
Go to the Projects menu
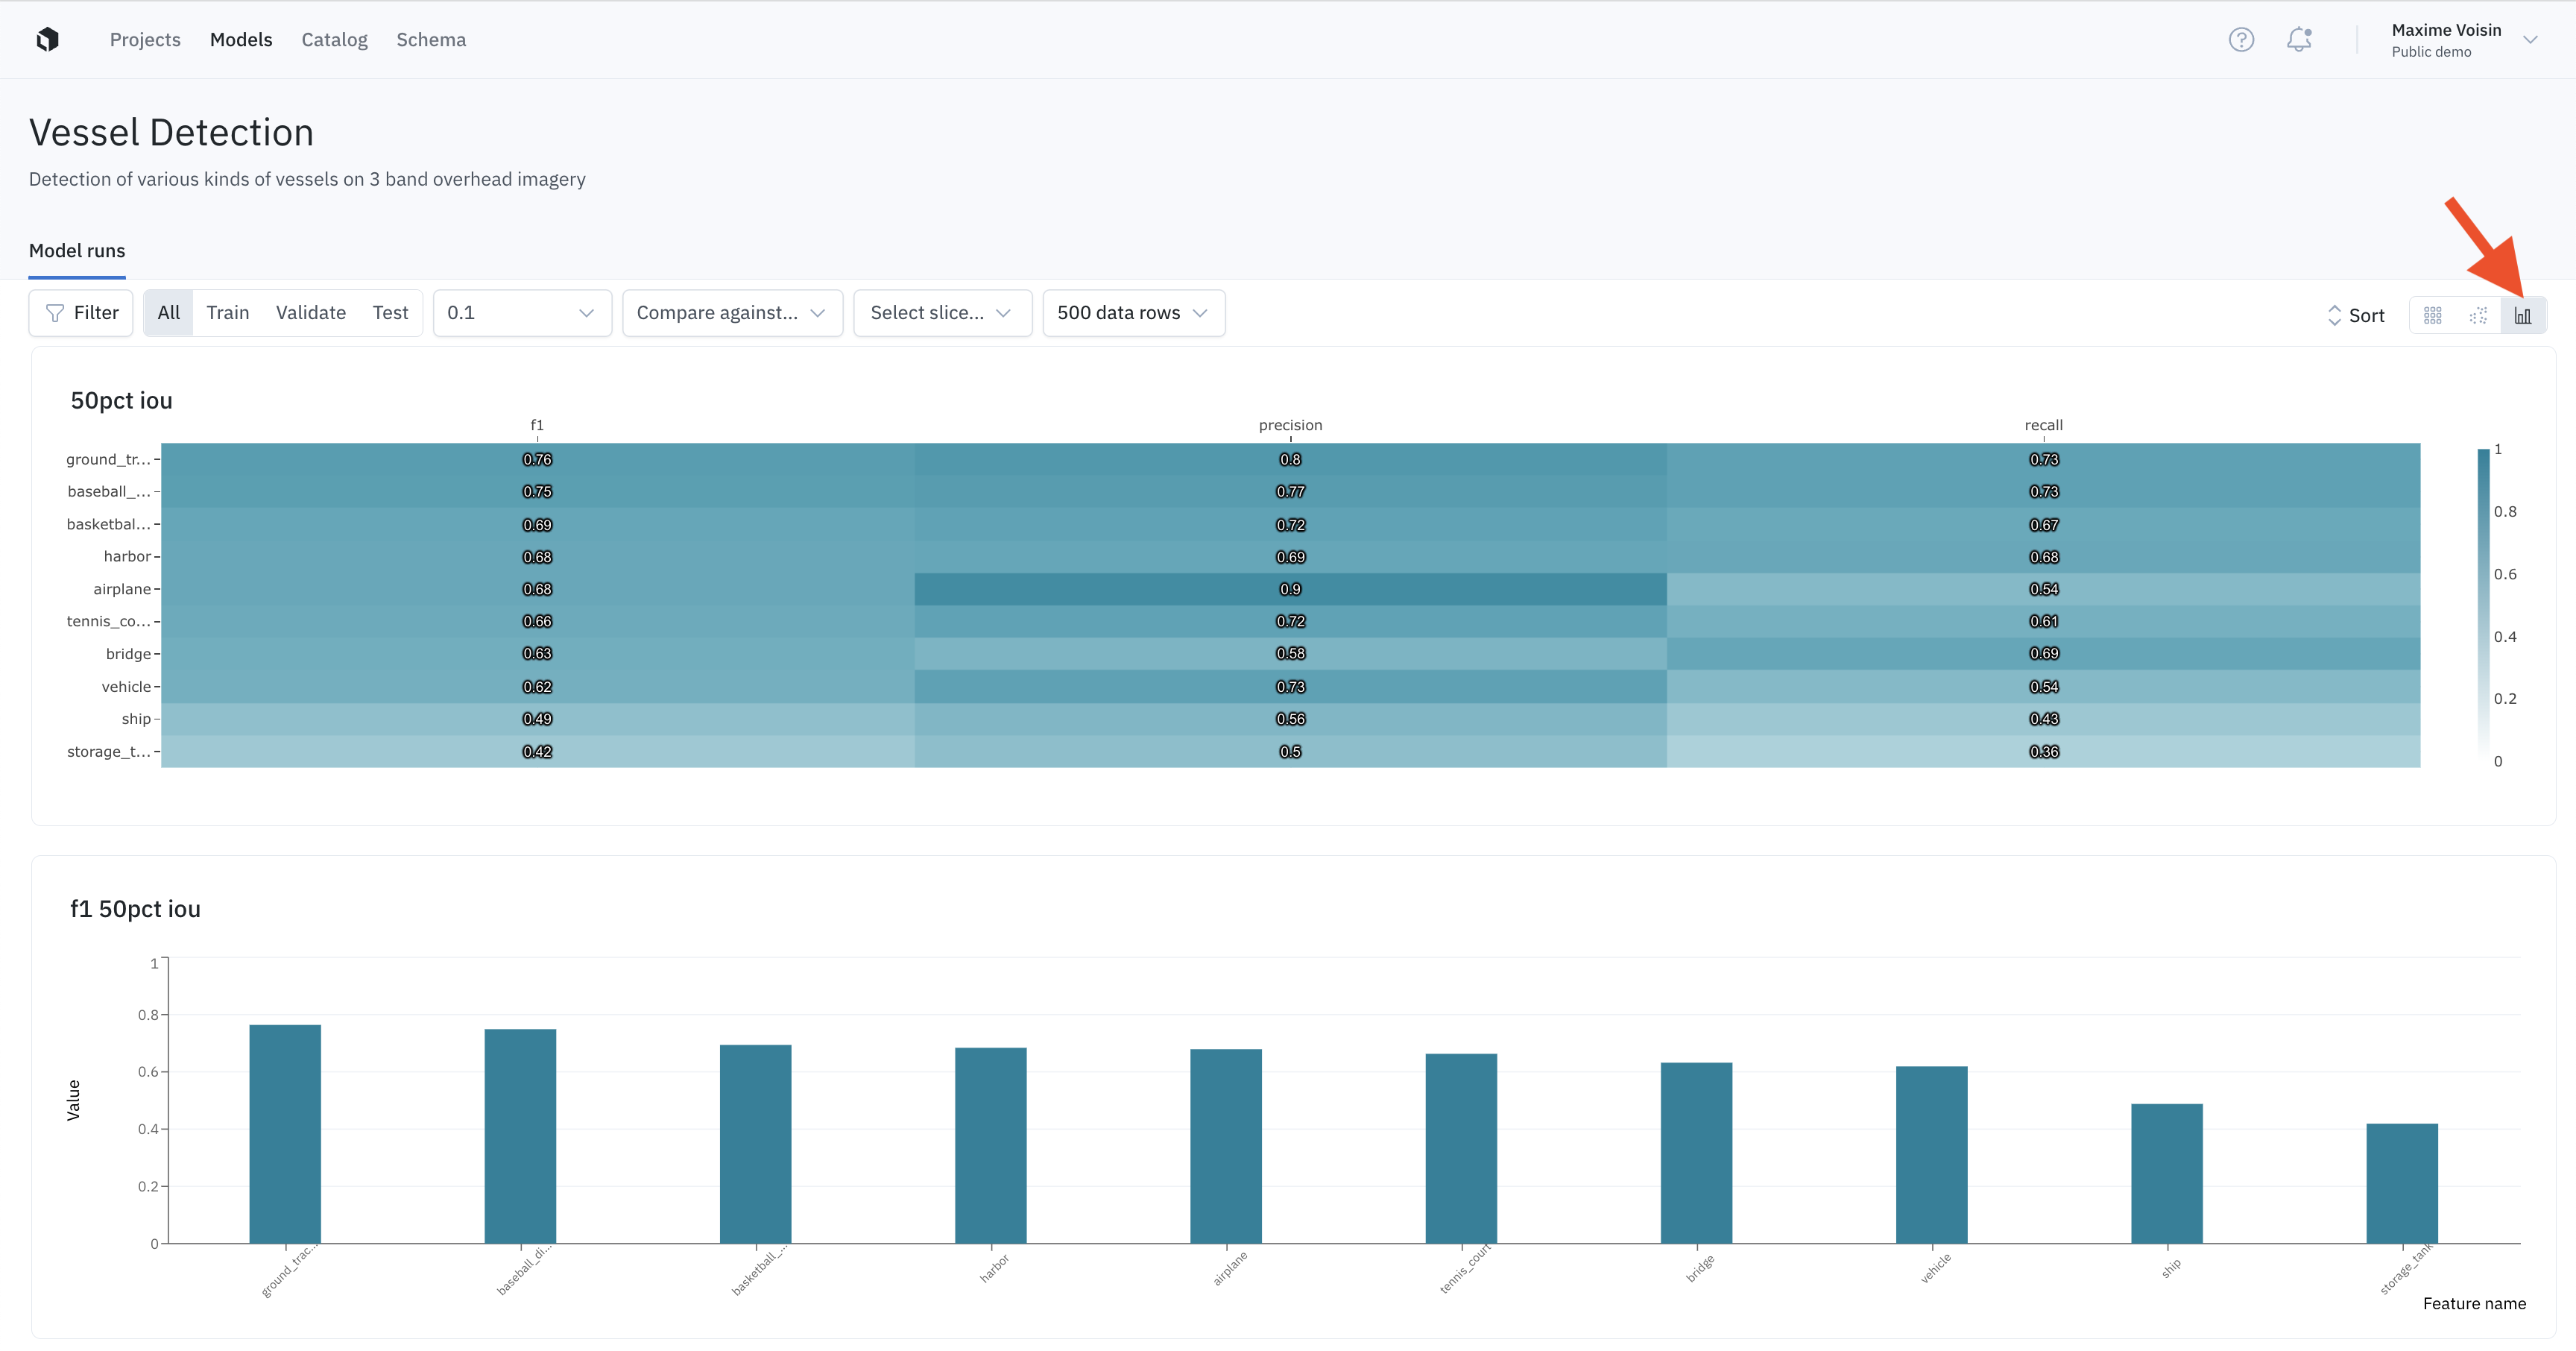(145, 40)
